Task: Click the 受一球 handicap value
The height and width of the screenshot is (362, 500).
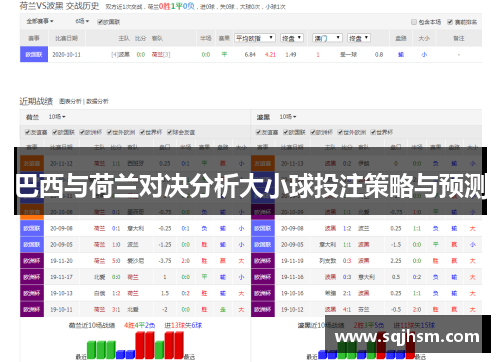Action: pyautogui.click(x=348, y=55)
